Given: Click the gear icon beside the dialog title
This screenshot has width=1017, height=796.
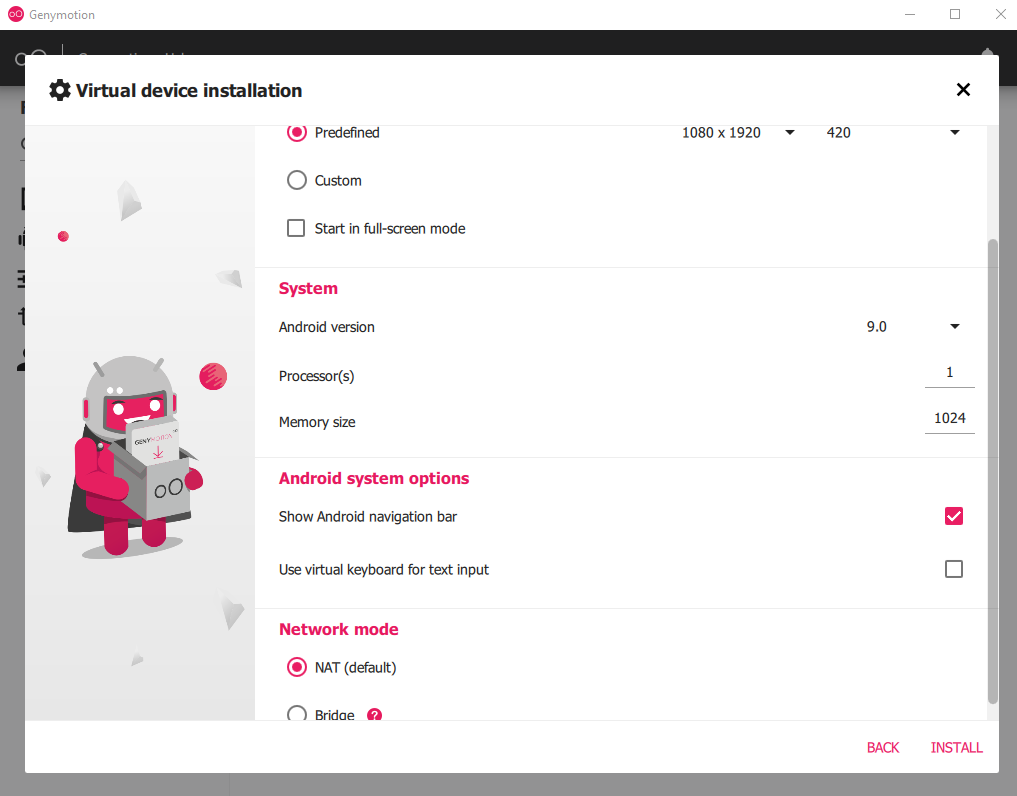Looking at the screenshot, I should click(60, 90).
